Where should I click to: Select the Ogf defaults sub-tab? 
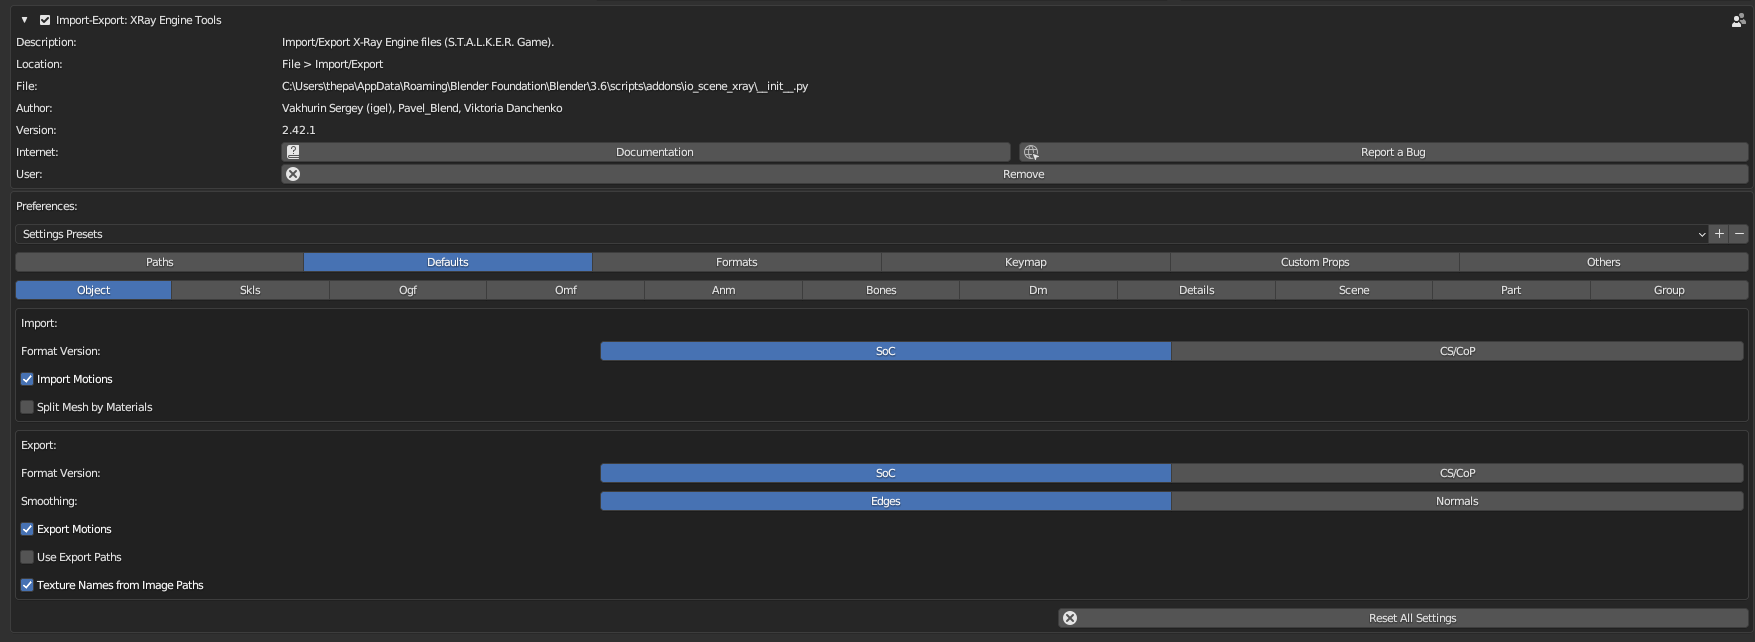(x=408, y=290)
